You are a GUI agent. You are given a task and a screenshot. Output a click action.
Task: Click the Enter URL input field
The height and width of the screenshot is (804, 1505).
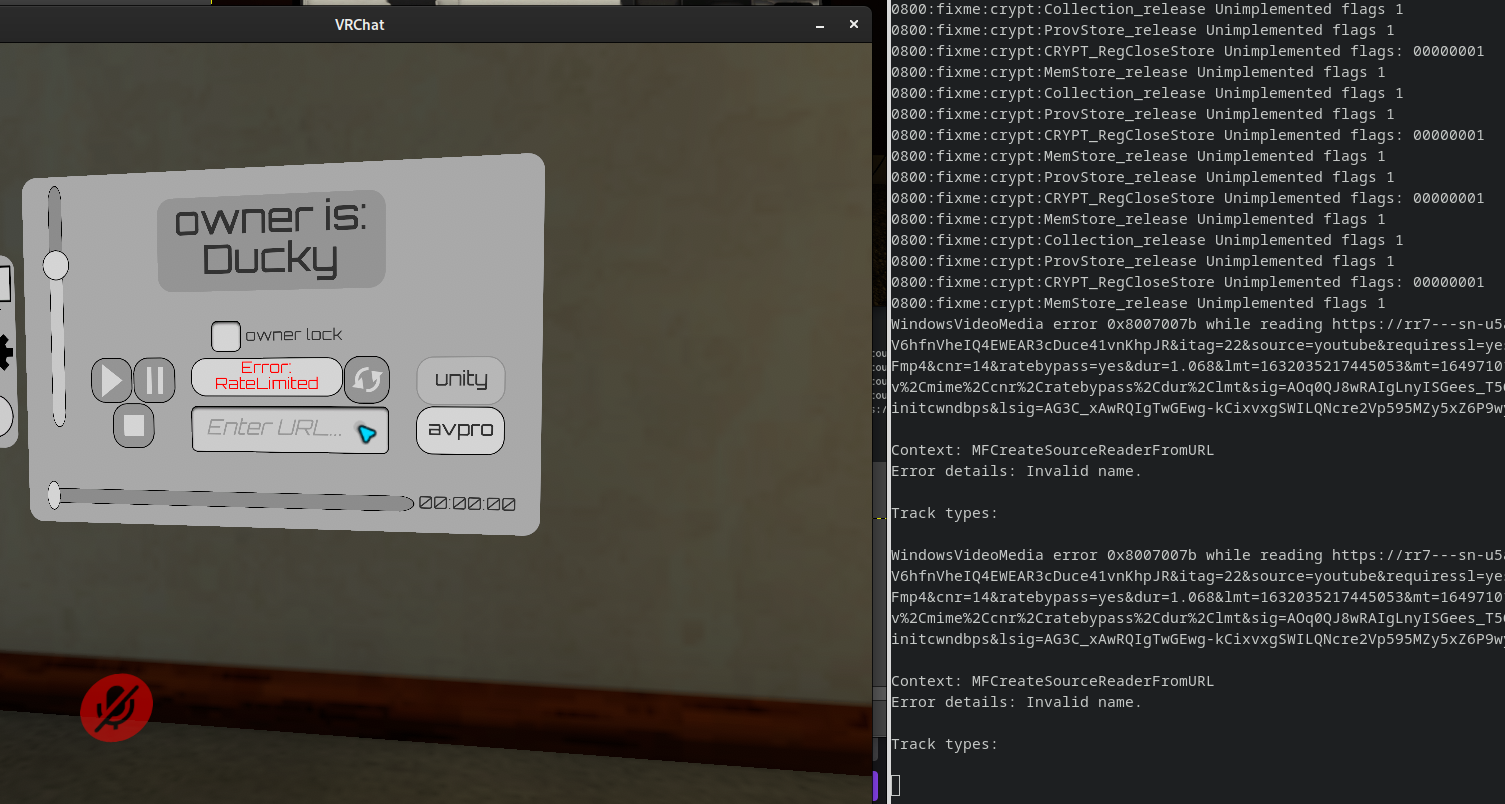coord(290,429)
